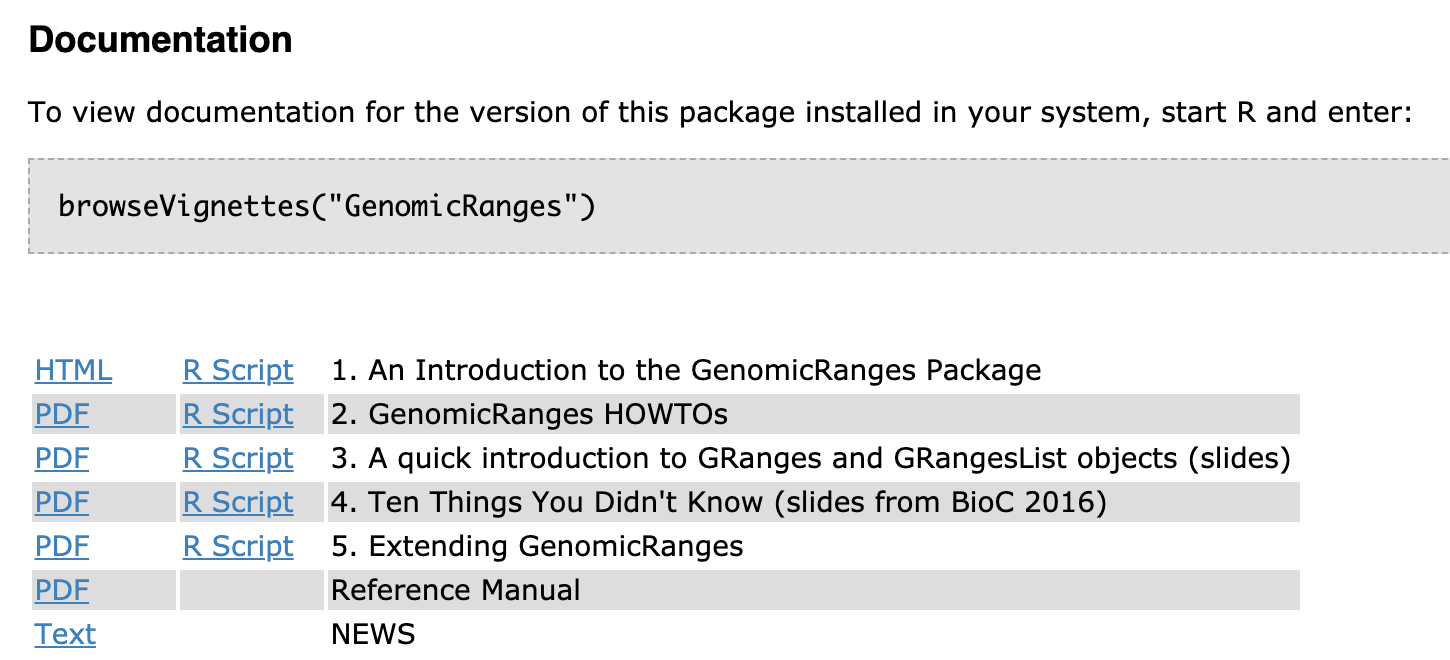This screenshot has width=1450, height=660.
Task: Click the 'Extending GenomicRanges' title text
Action: click(537, 547)
